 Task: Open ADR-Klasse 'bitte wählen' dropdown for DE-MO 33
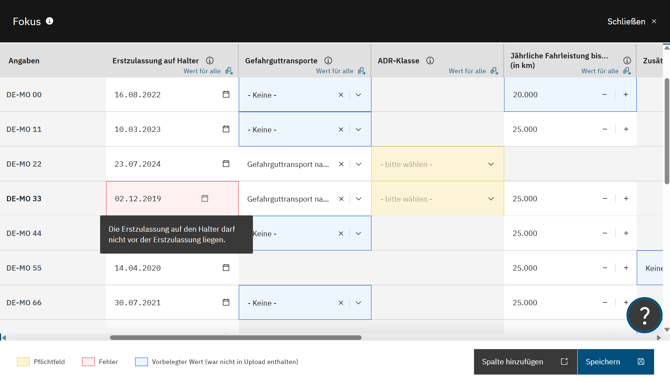click(438, 199)
